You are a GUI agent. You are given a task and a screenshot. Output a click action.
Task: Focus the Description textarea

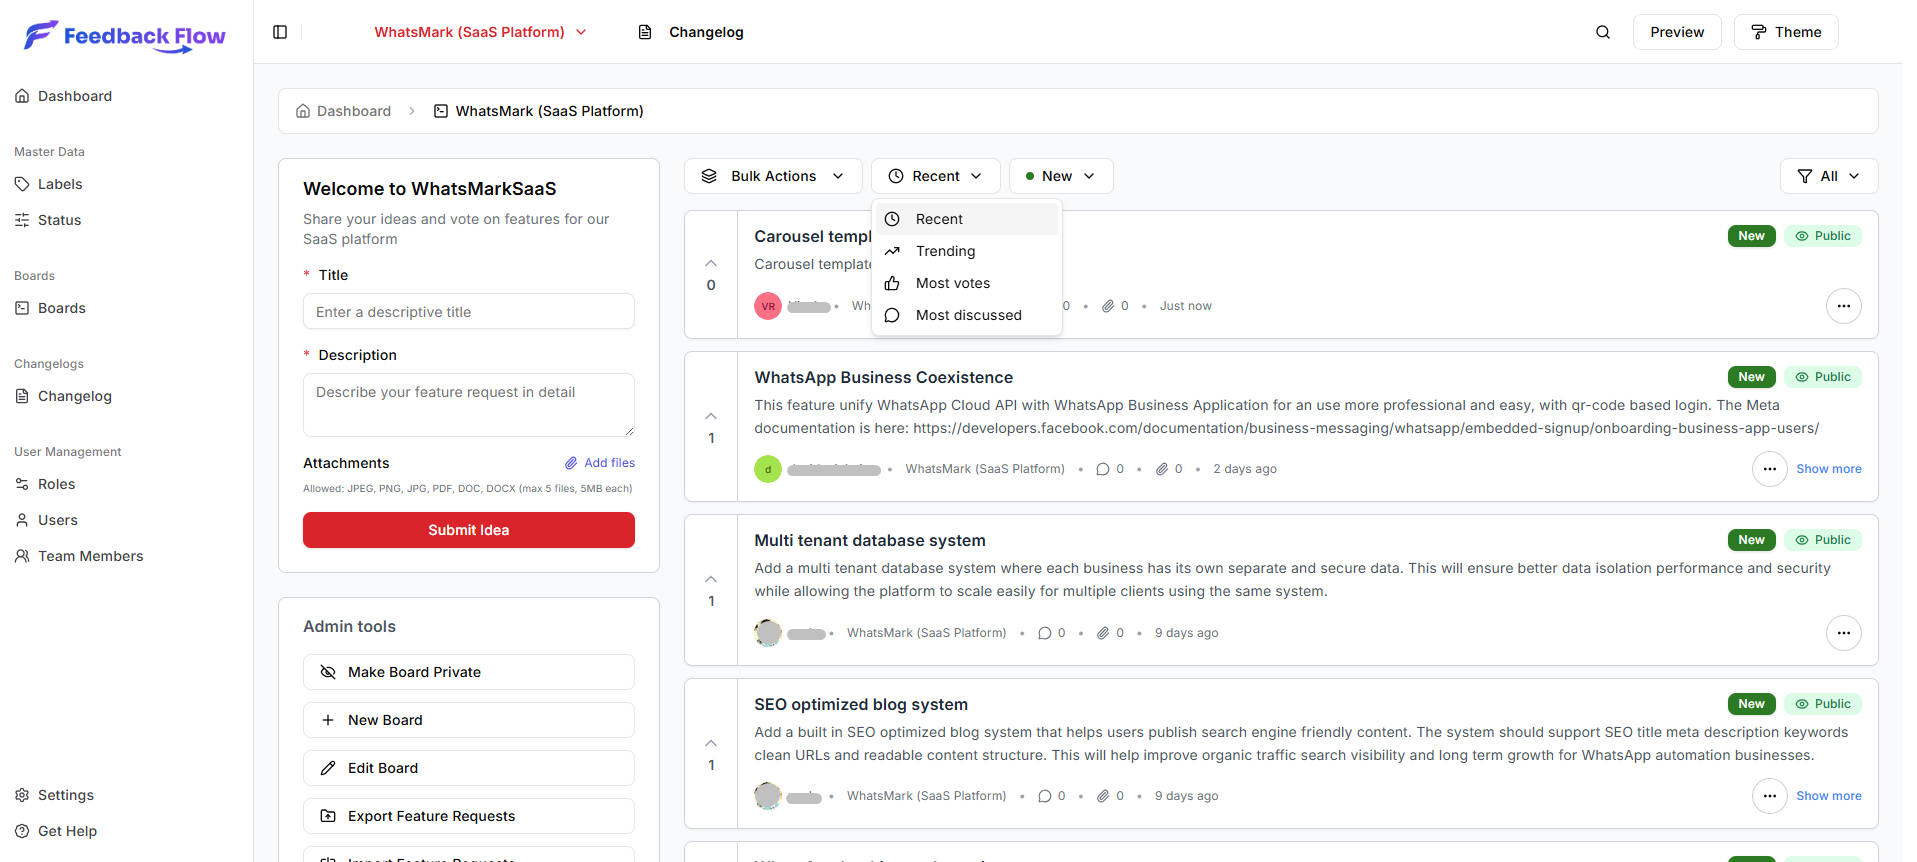point(469,405)
